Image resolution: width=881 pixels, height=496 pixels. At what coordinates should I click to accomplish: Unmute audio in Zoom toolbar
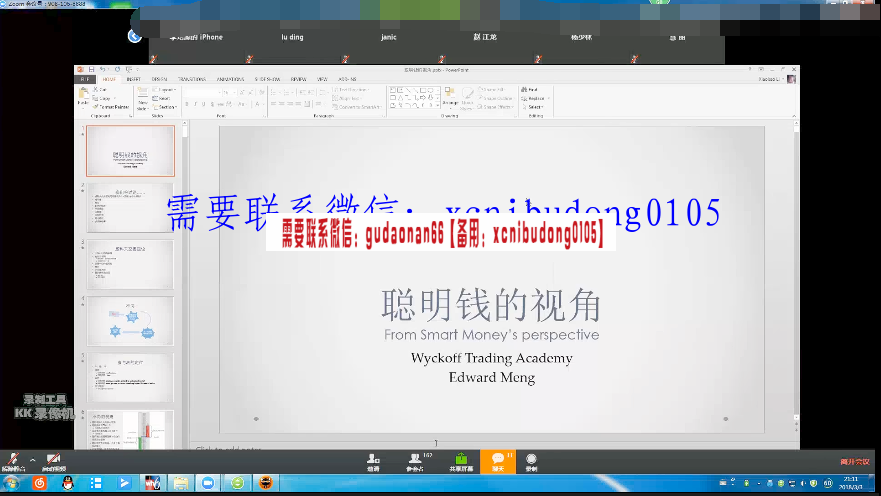point(13,462)
